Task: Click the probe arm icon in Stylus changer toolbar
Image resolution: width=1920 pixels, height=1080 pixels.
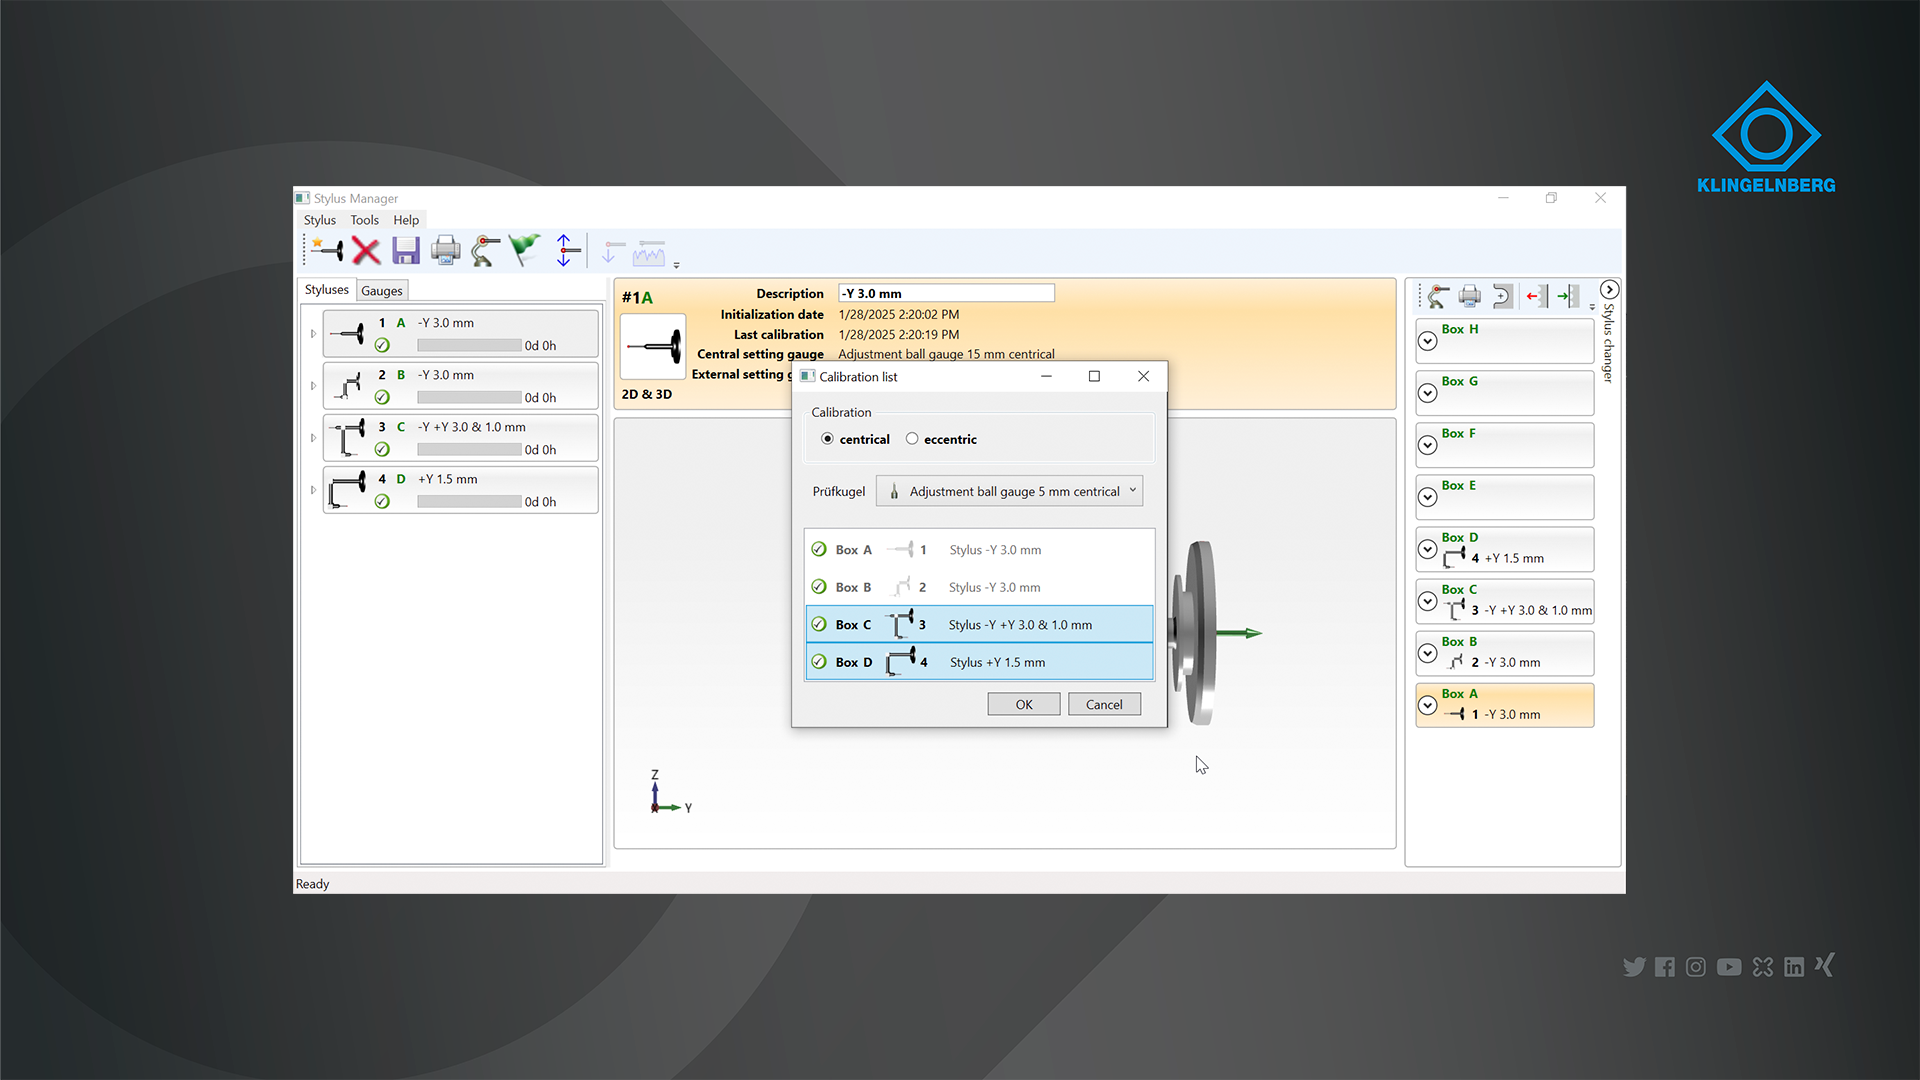Action: point(1438,296)
